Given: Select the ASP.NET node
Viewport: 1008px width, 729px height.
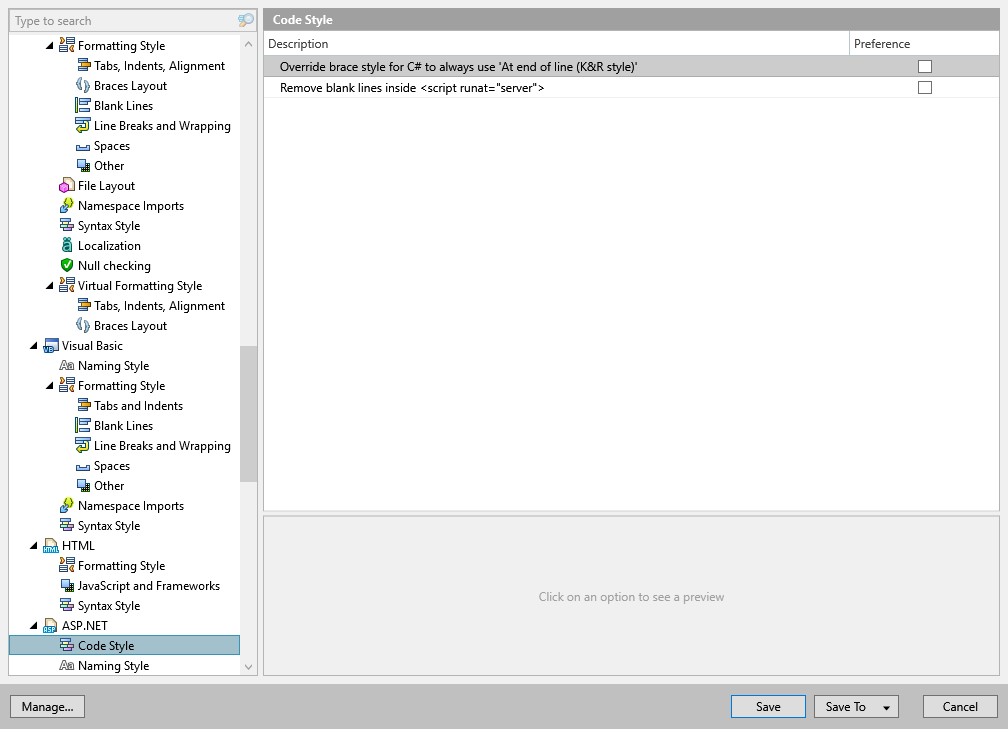Looking at the screenshot, I should [84, 626].
